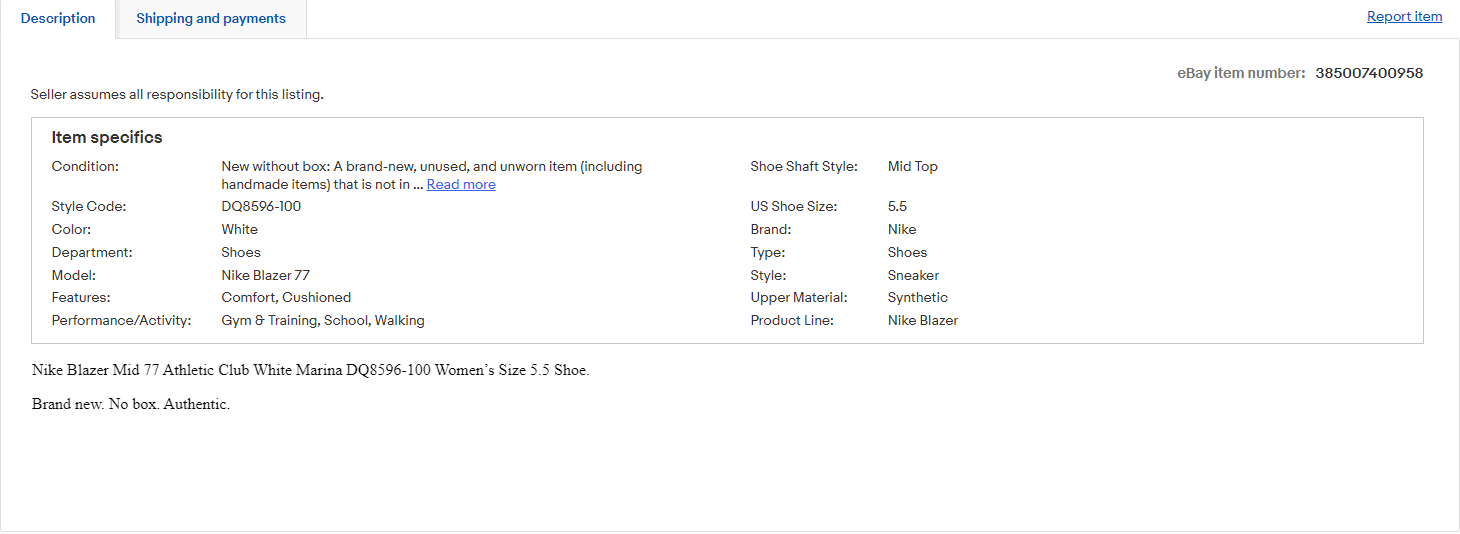Click the US Shoe Size value 5.5
Viewport: 1460px width, 534px height.
pyautogui.click(x=897, y=207)
